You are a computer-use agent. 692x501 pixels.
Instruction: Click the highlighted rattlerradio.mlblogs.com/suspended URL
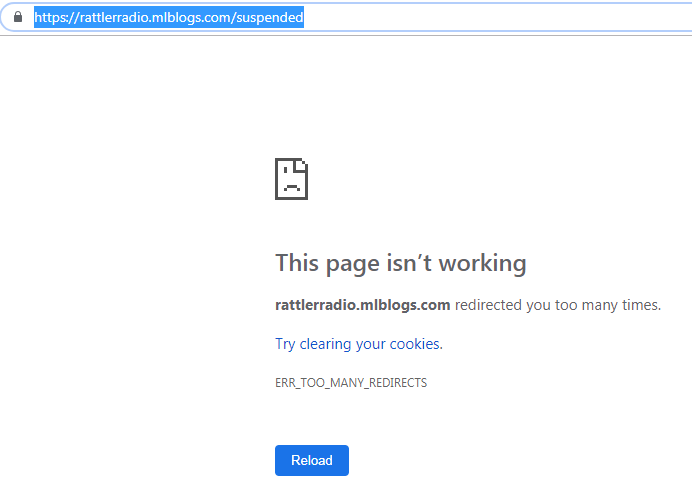[x=169, y=17]
